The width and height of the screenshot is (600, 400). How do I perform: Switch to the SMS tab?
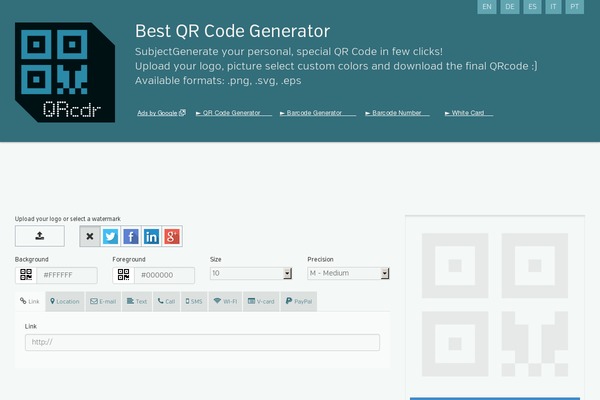point(194,301)
